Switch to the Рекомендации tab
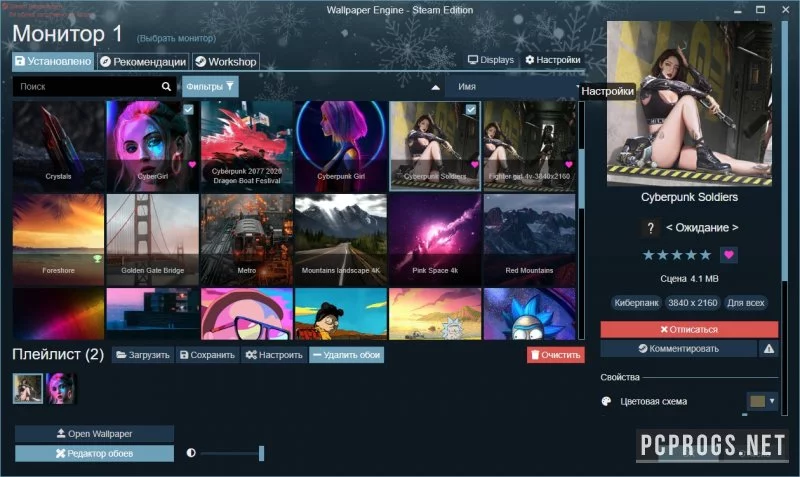The image size is (800, 477). (143, 62)
